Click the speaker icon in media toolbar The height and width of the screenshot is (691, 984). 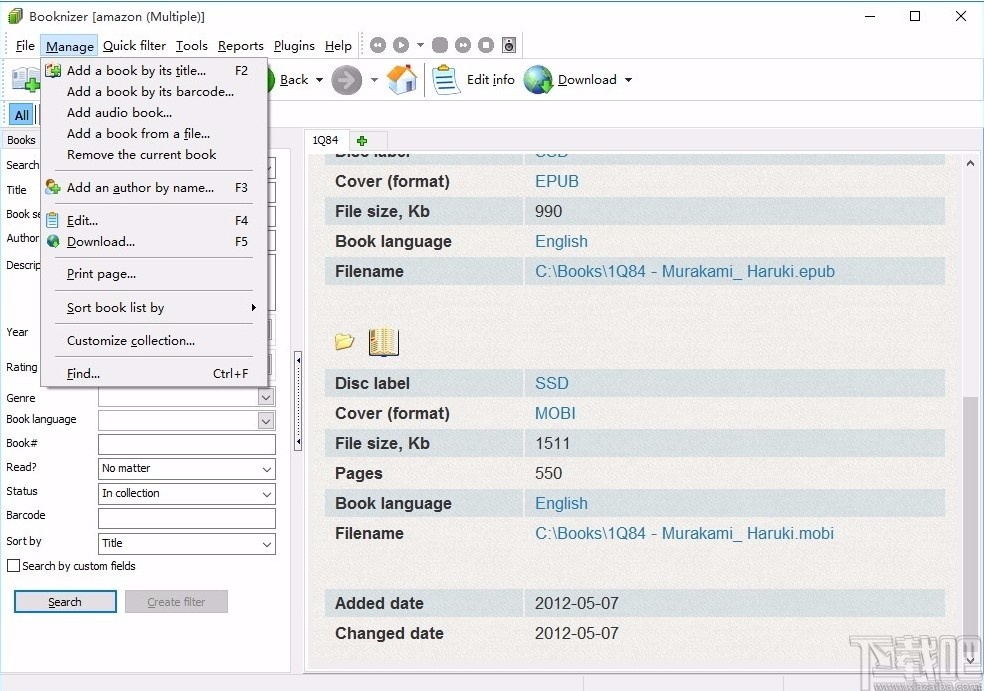pos(509,45)
